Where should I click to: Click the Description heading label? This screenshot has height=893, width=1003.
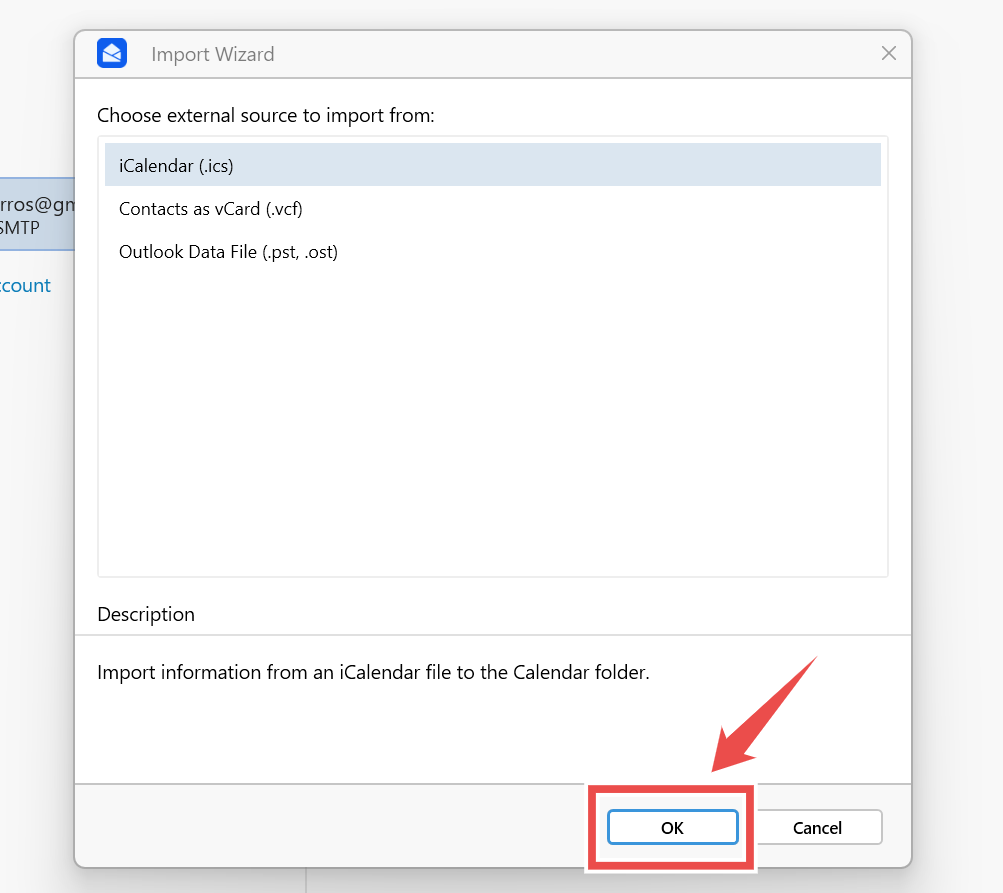coord(146,614)
